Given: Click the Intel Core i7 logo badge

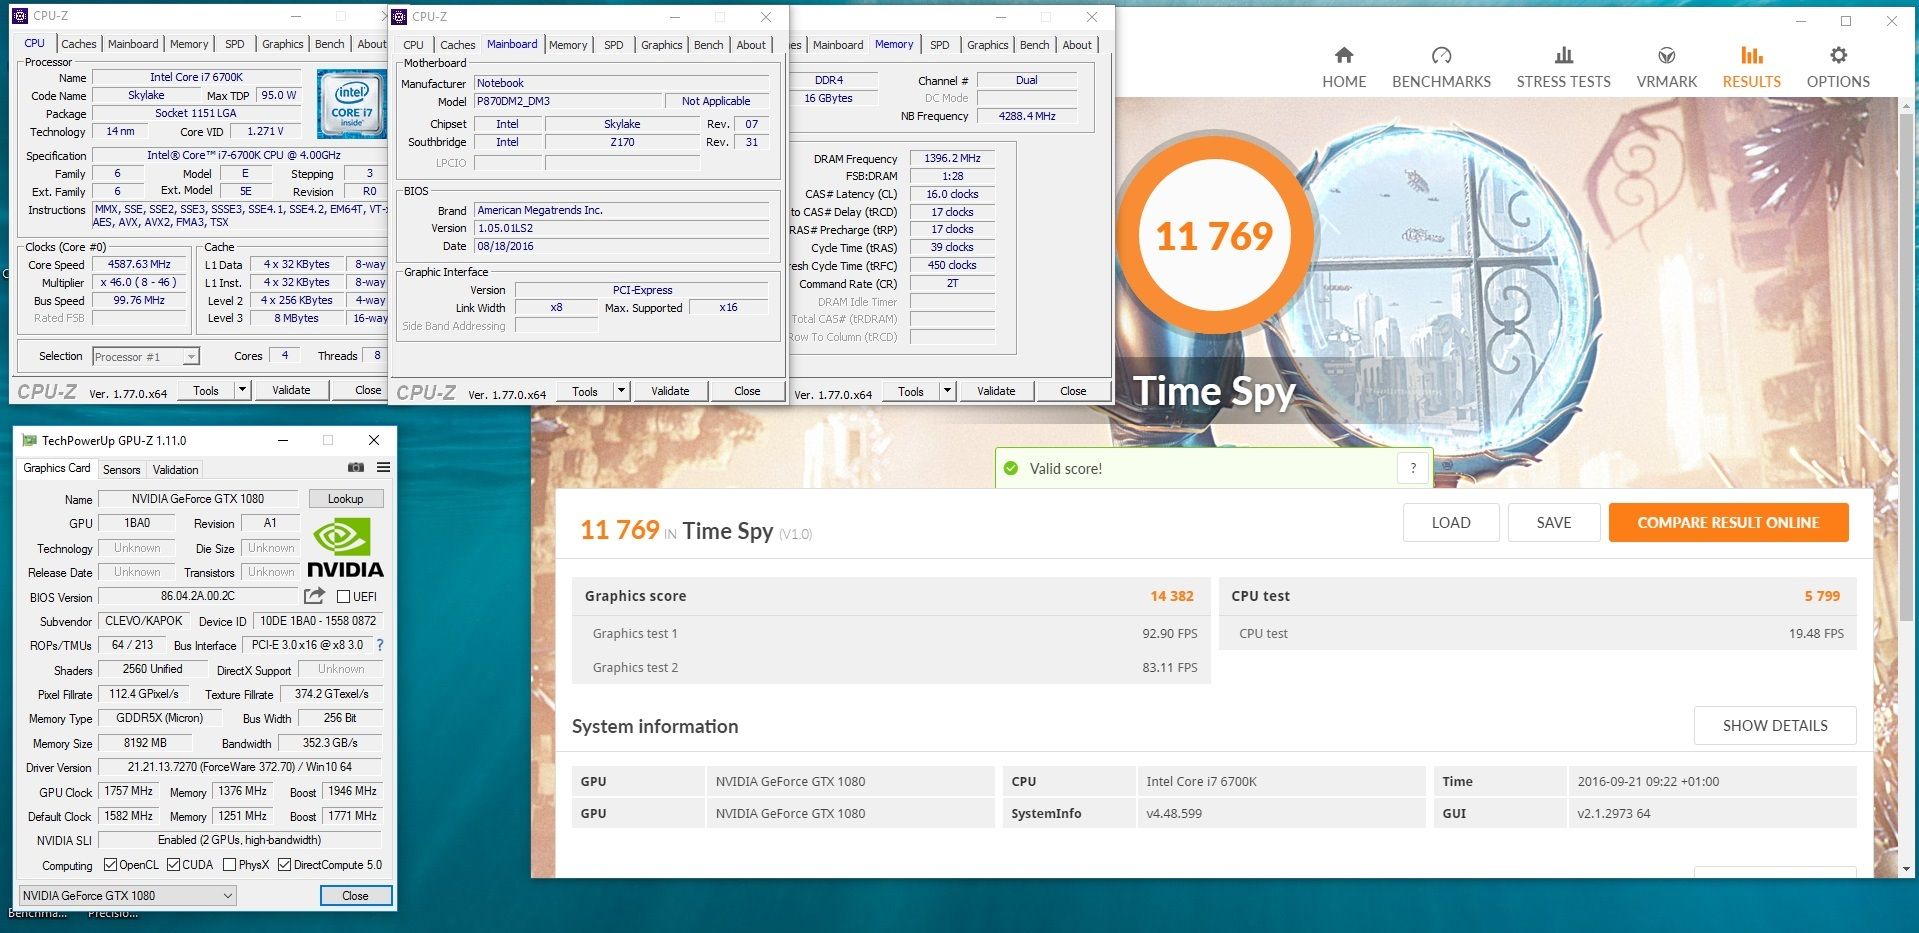Looking at the screenshot, I should (350, 104).
